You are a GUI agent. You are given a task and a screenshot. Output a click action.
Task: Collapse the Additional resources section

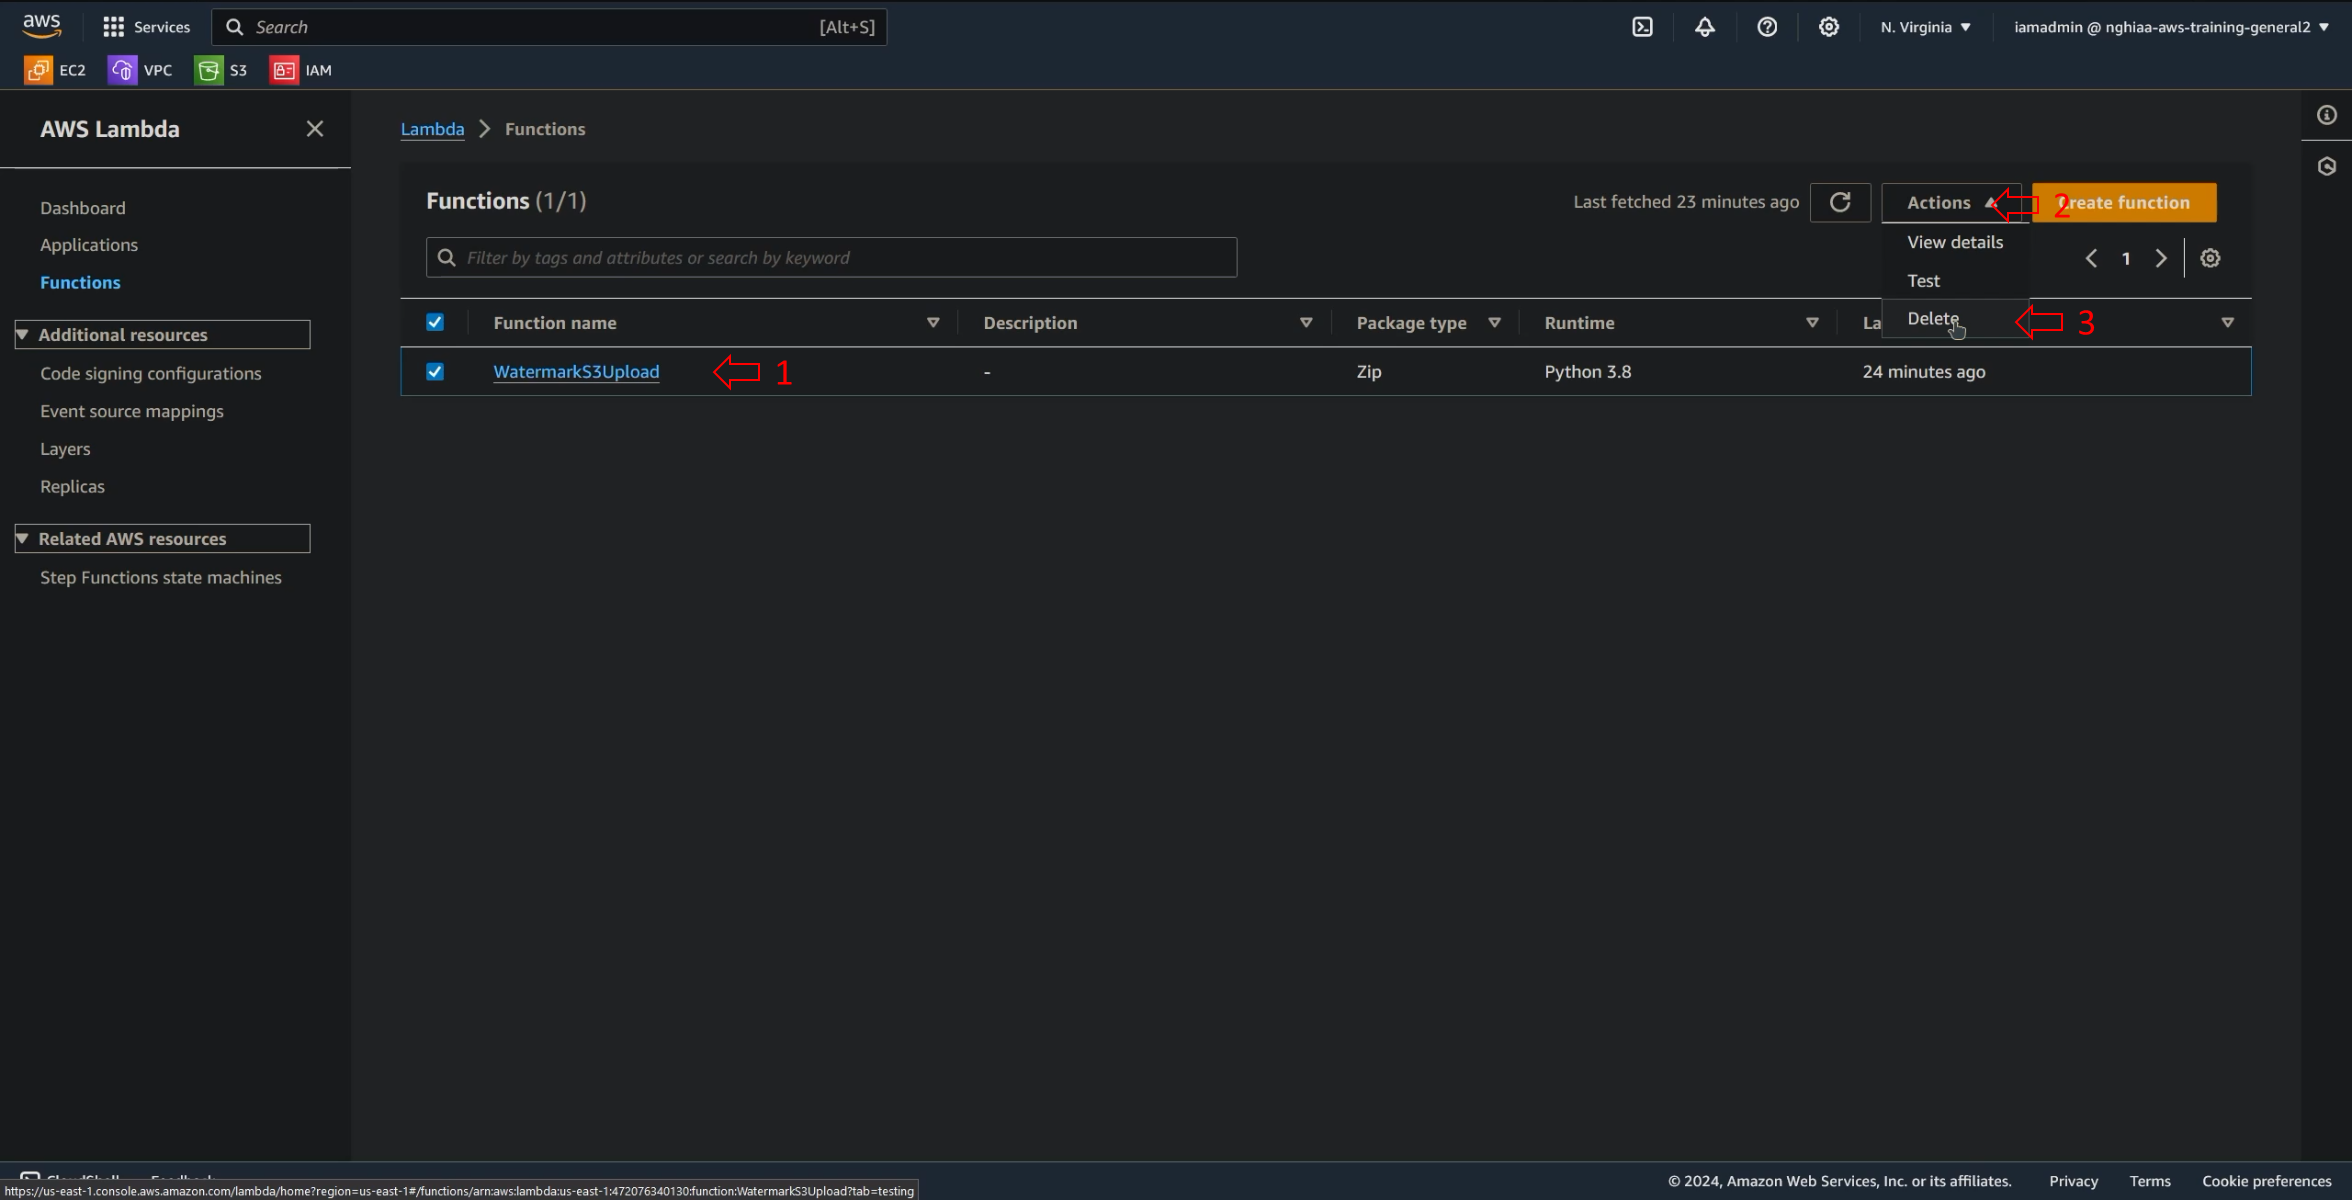pos(163,335)
